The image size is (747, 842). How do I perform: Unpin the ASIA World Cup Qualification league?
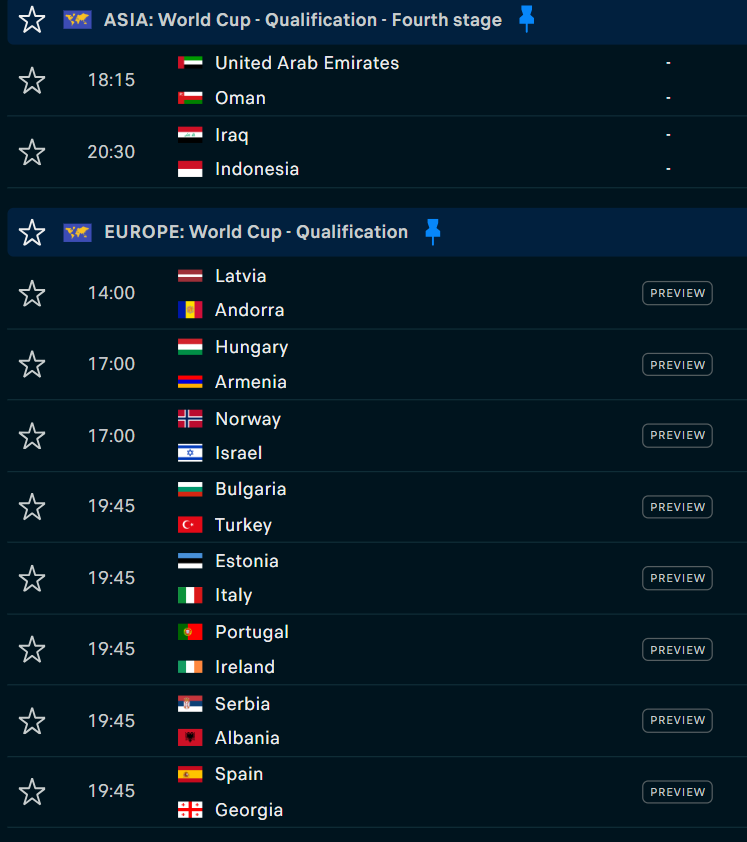[x=527, y=19]
